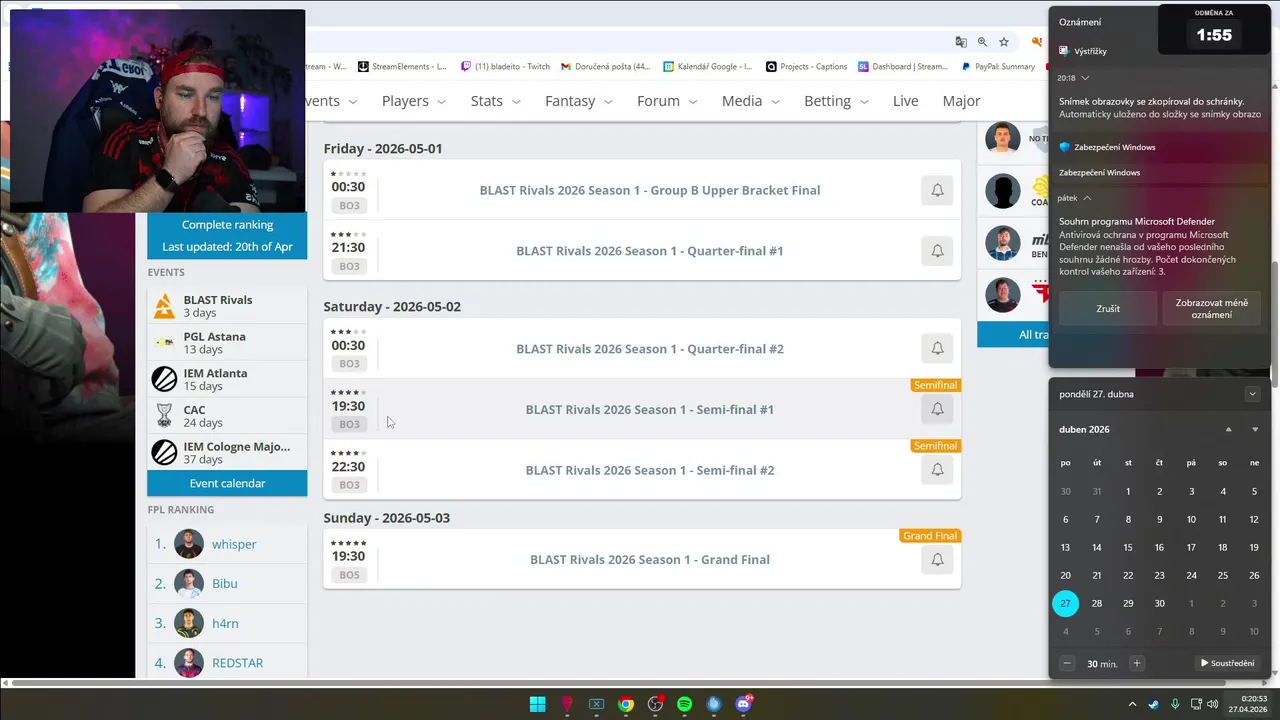Open the Windows Start menu
1280x720 pixels.
tap(538, 704)
